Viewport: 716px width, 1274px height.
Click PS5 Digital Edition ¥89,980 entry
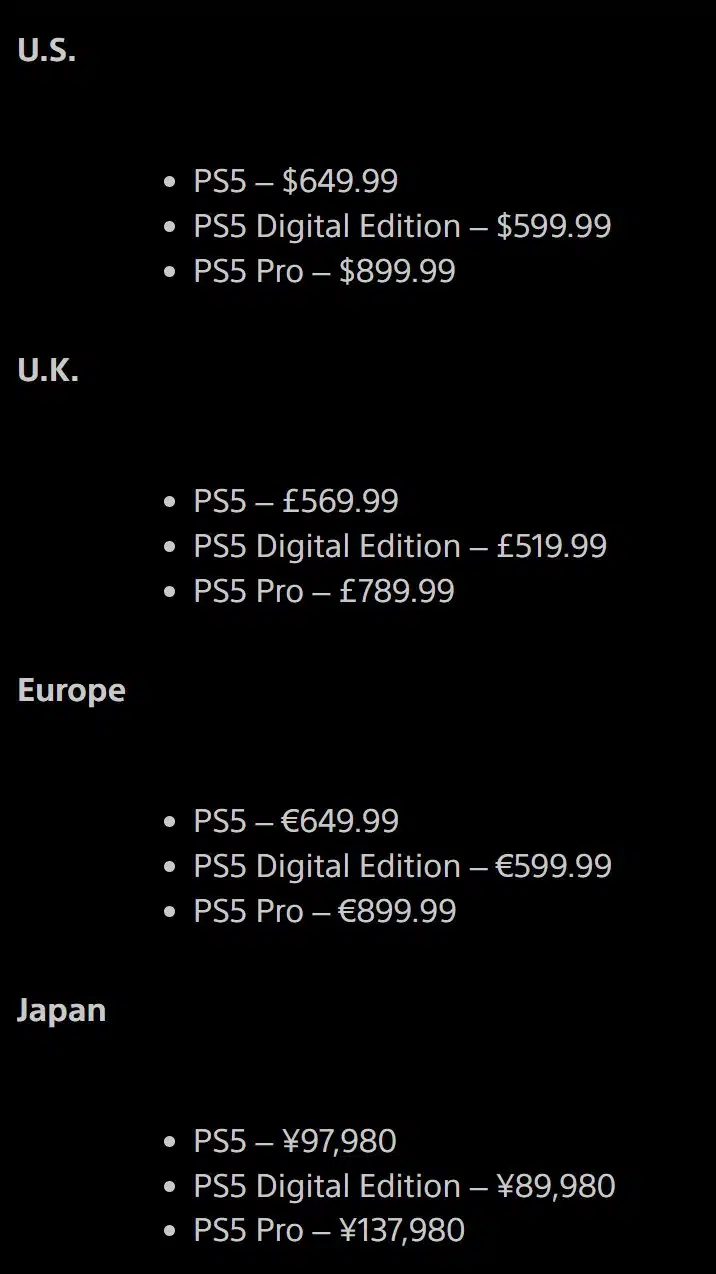point(404,1186)
